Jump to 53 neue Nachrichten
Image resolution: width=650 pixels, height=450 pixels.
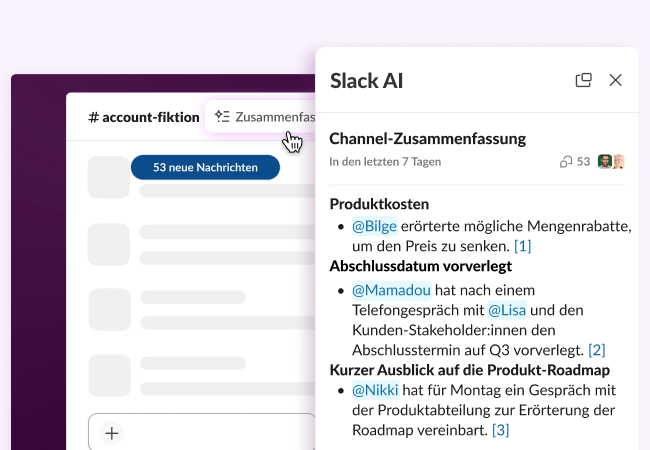205,167
